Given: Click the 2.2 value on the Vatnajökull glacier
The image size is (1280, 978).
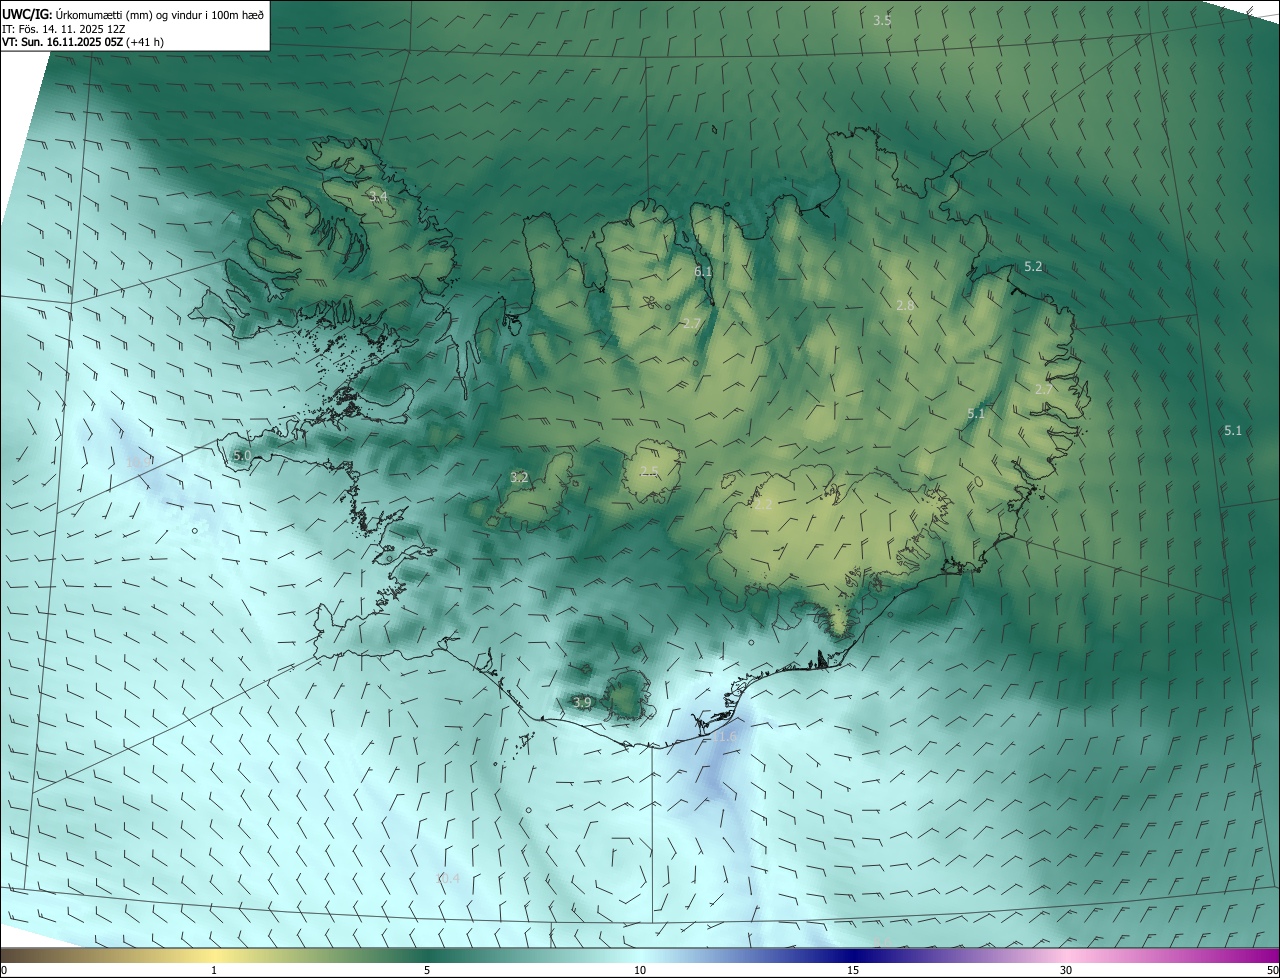Looking at the screenshot, I should (x=762, y=505).
